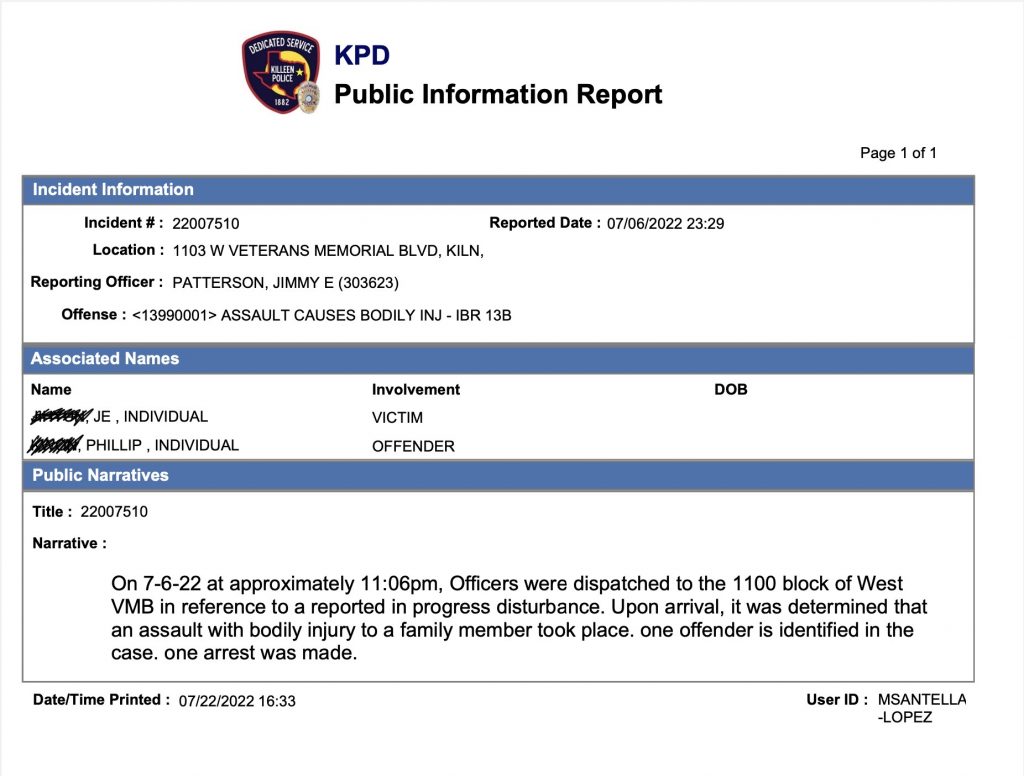
Task: Click the Public Information Report title
Action: pos(497,95)
